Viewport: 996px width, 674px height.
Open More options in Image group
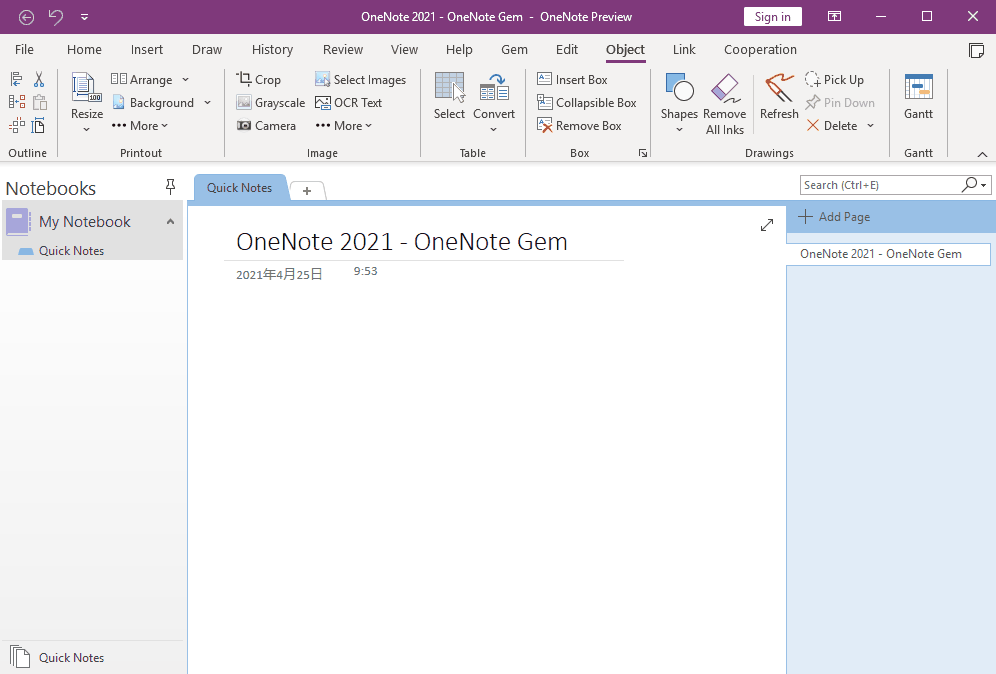[344, 126]
